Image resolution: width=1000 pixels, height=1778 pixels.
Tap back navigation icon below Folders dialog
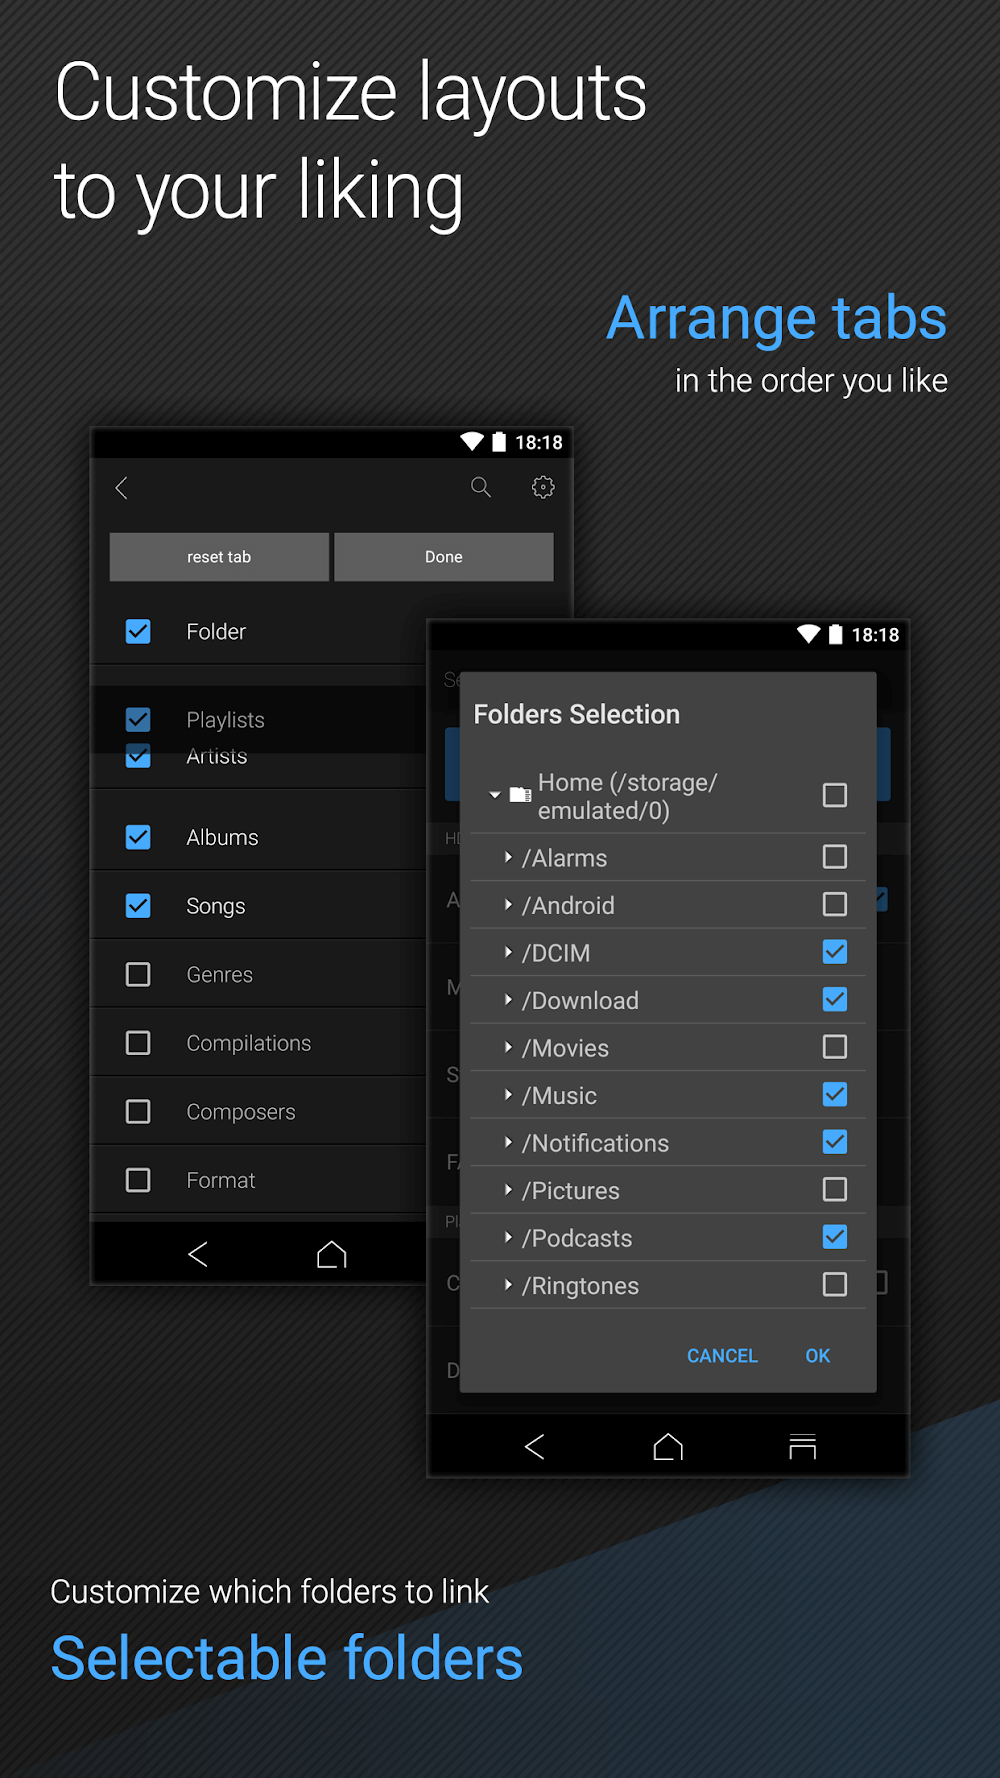click(535, 1447)
